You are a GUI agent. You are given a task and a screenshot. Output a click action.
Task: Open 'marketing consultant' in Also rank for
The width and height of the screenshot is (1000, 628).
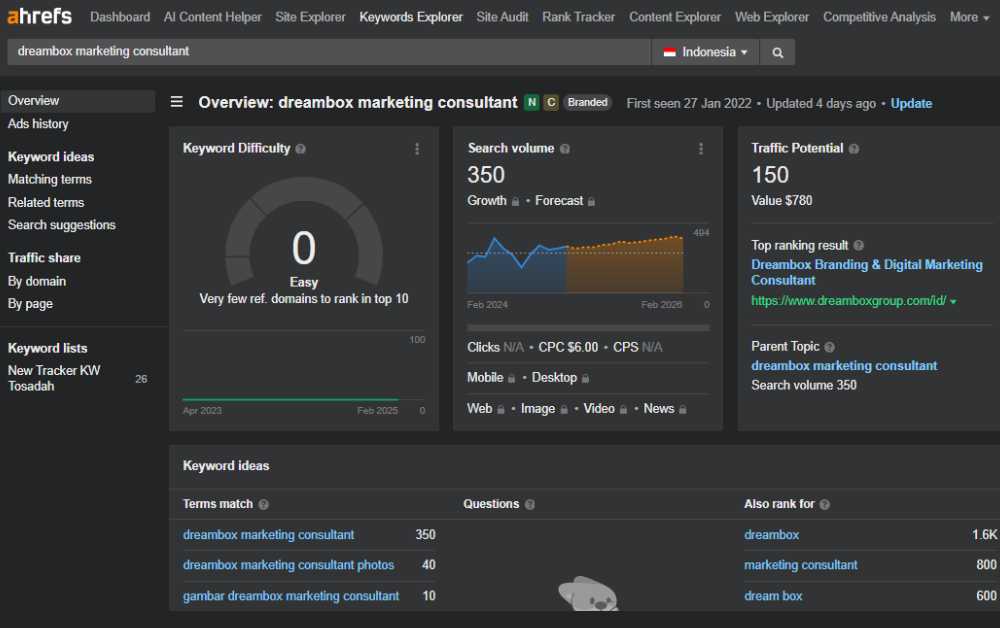(800, 565)
